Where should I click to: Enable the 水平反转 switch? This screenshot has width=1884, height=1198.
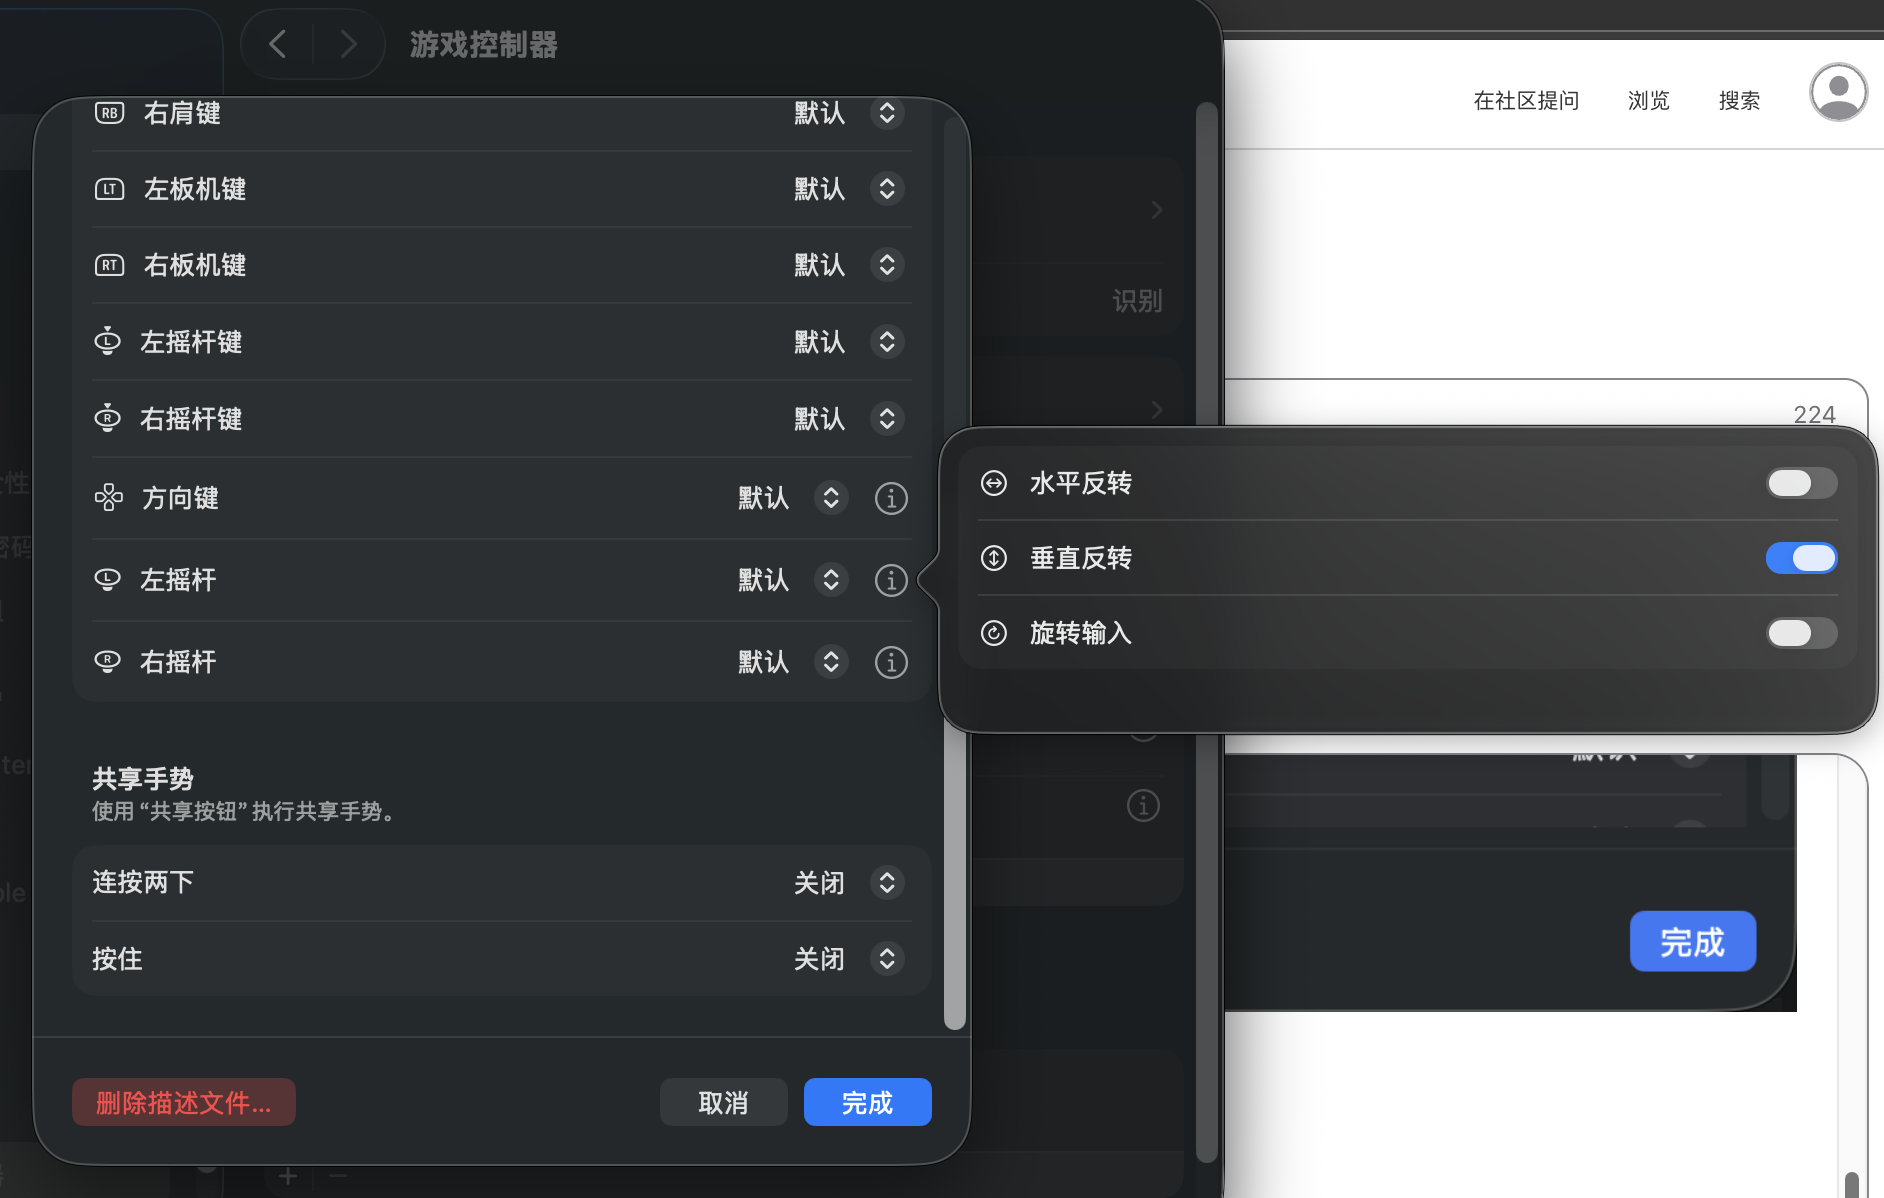[1800, 483]
